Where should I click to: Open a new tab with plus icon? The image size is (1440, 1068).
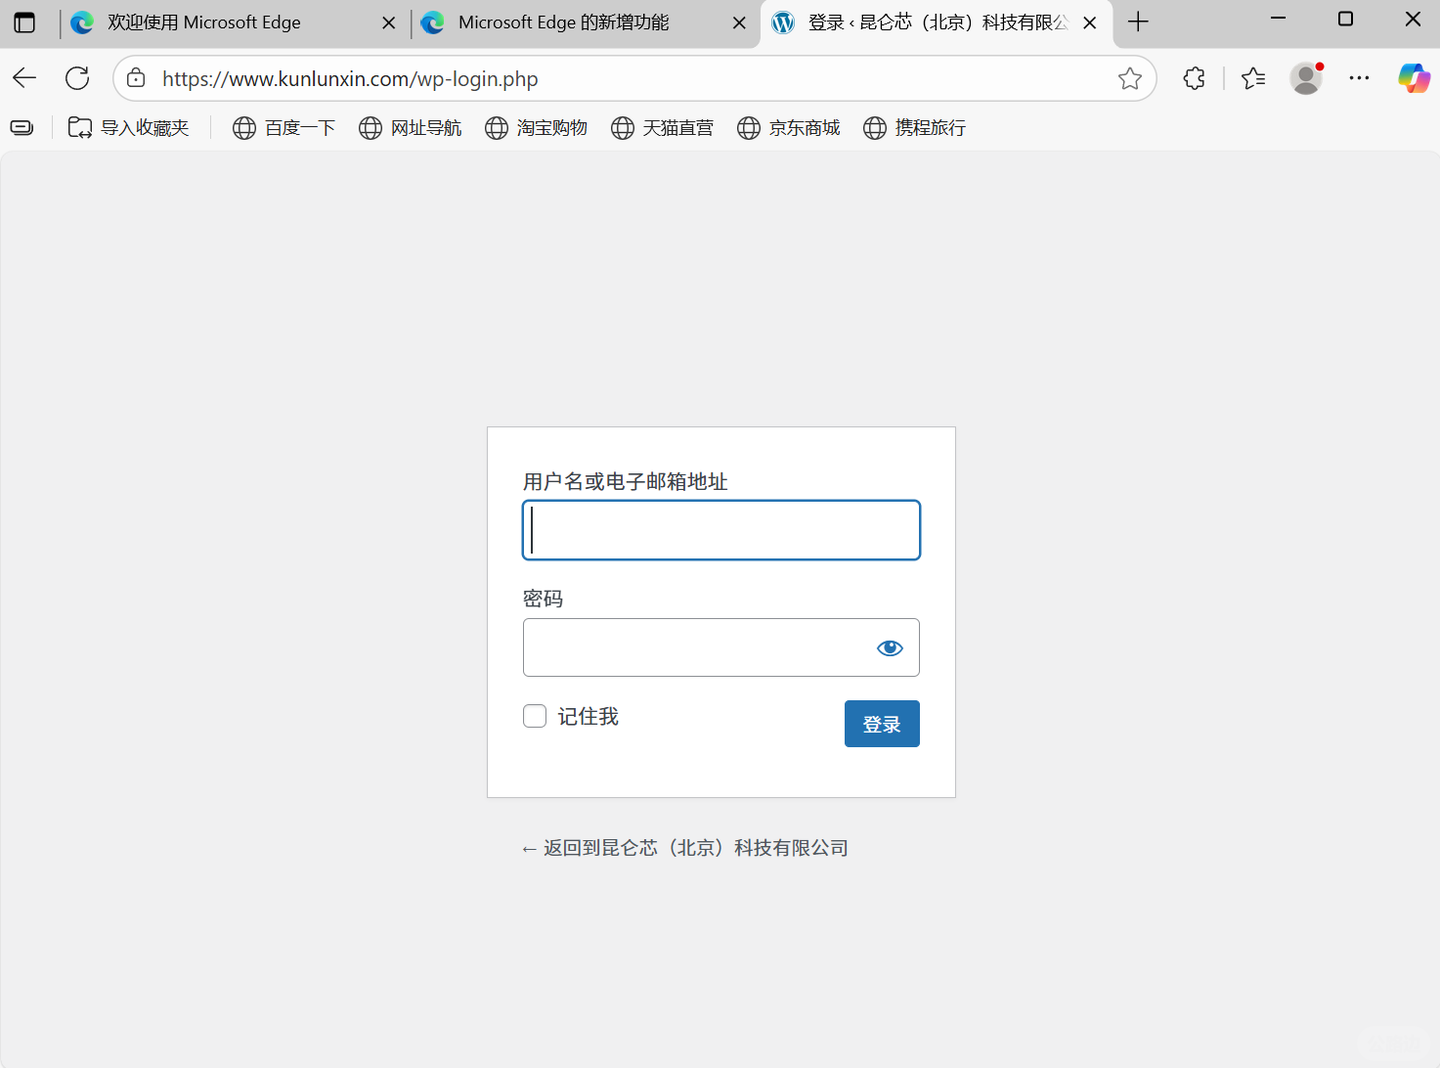1138,22
